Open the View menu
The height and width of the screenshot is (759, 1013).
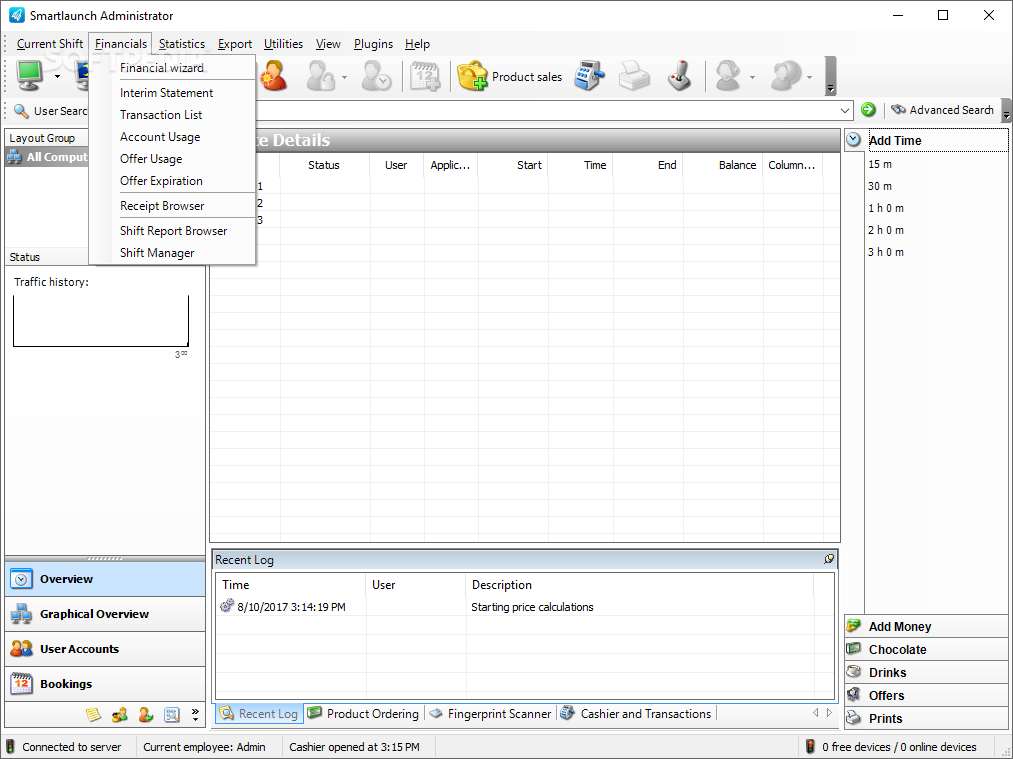[x=328, y=44]
